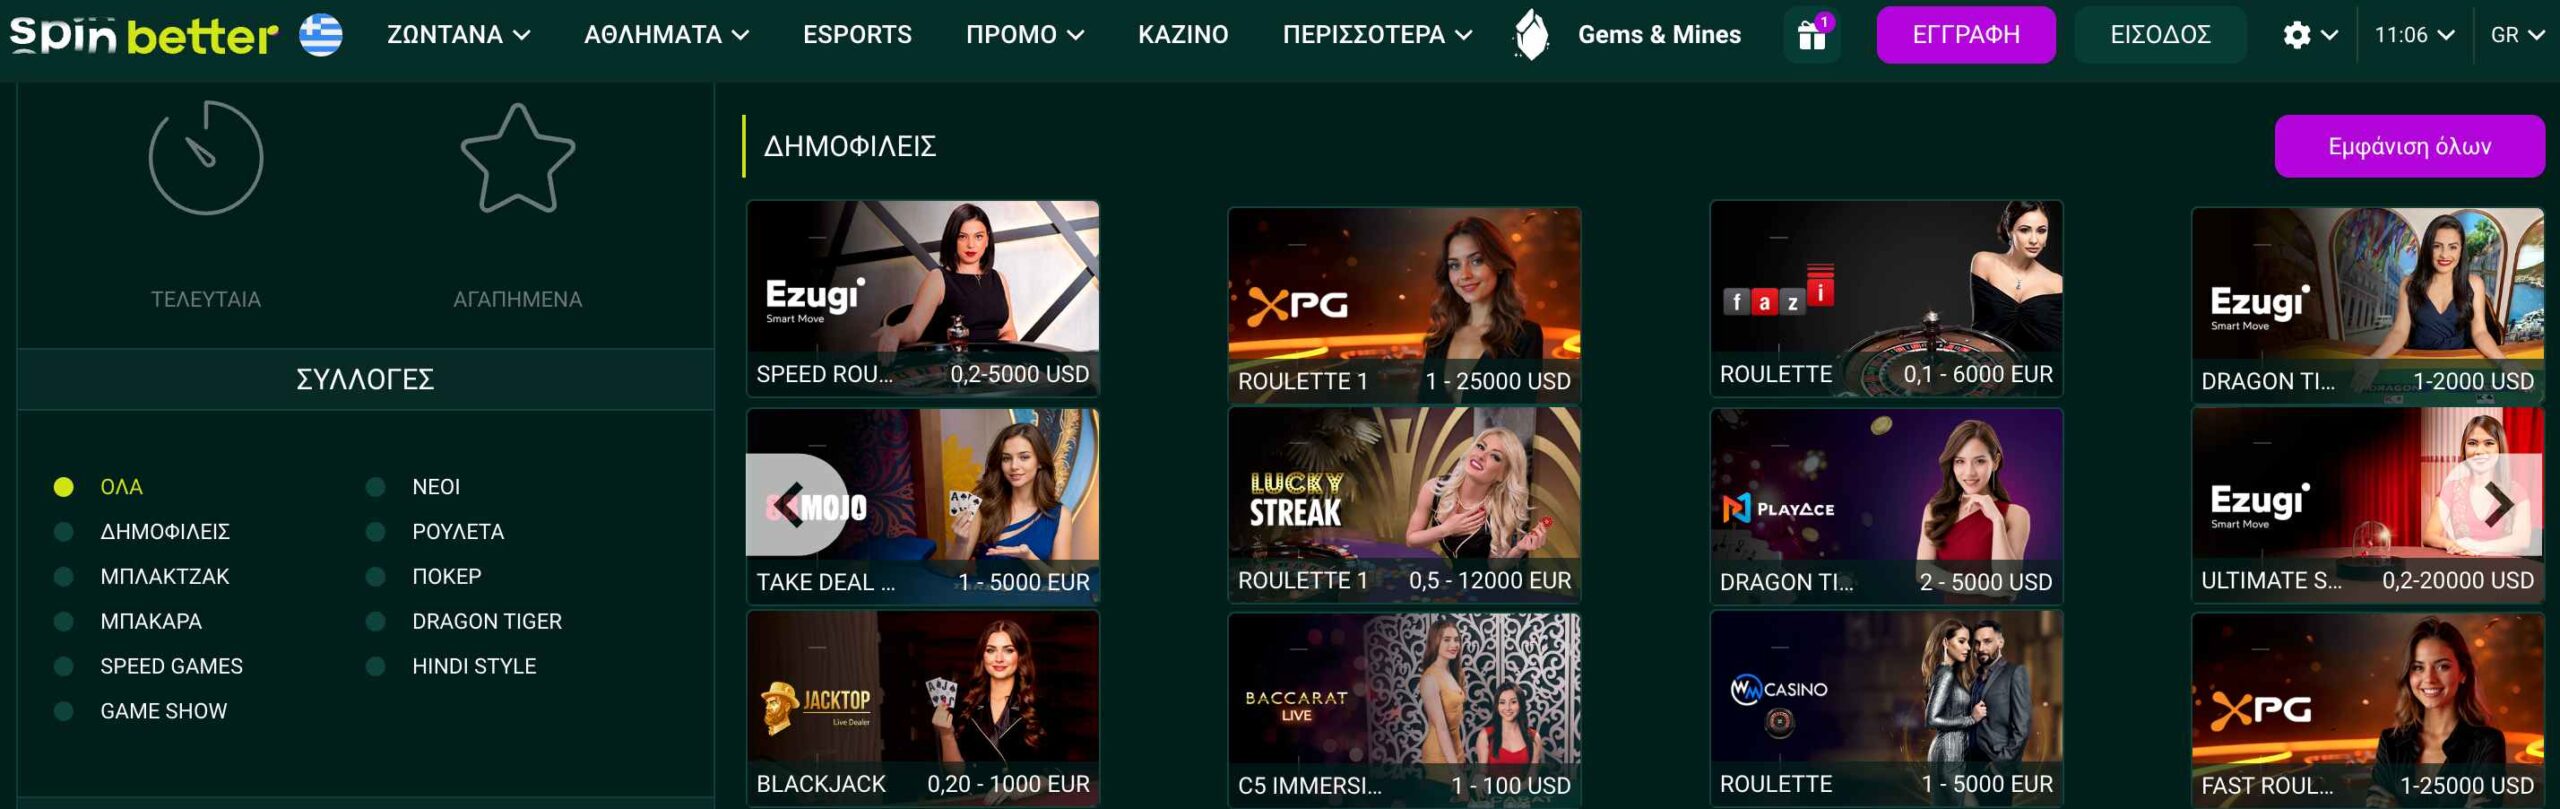The height and width of the screenshot is (809, 2560).
Task: Click the Gems & Mines crystal icon
Action: coord(1531,35)
